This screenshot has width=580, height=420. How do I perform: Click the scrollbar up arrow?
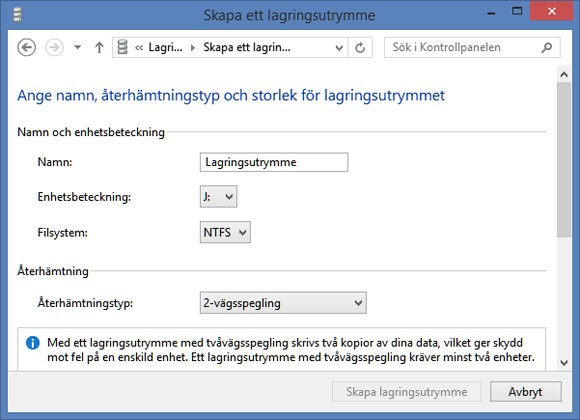pos(564,74)
